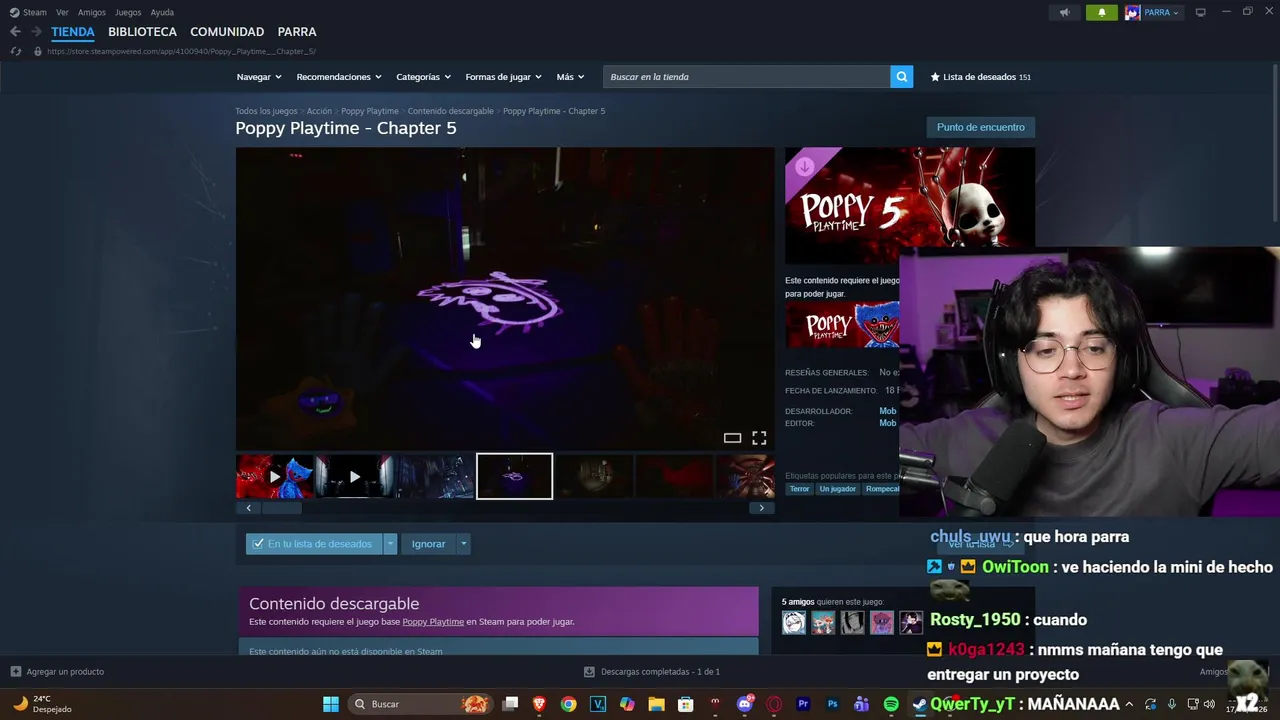
Task: Uncheck En tu lista de deseados
Action: (x=314, y=544)
